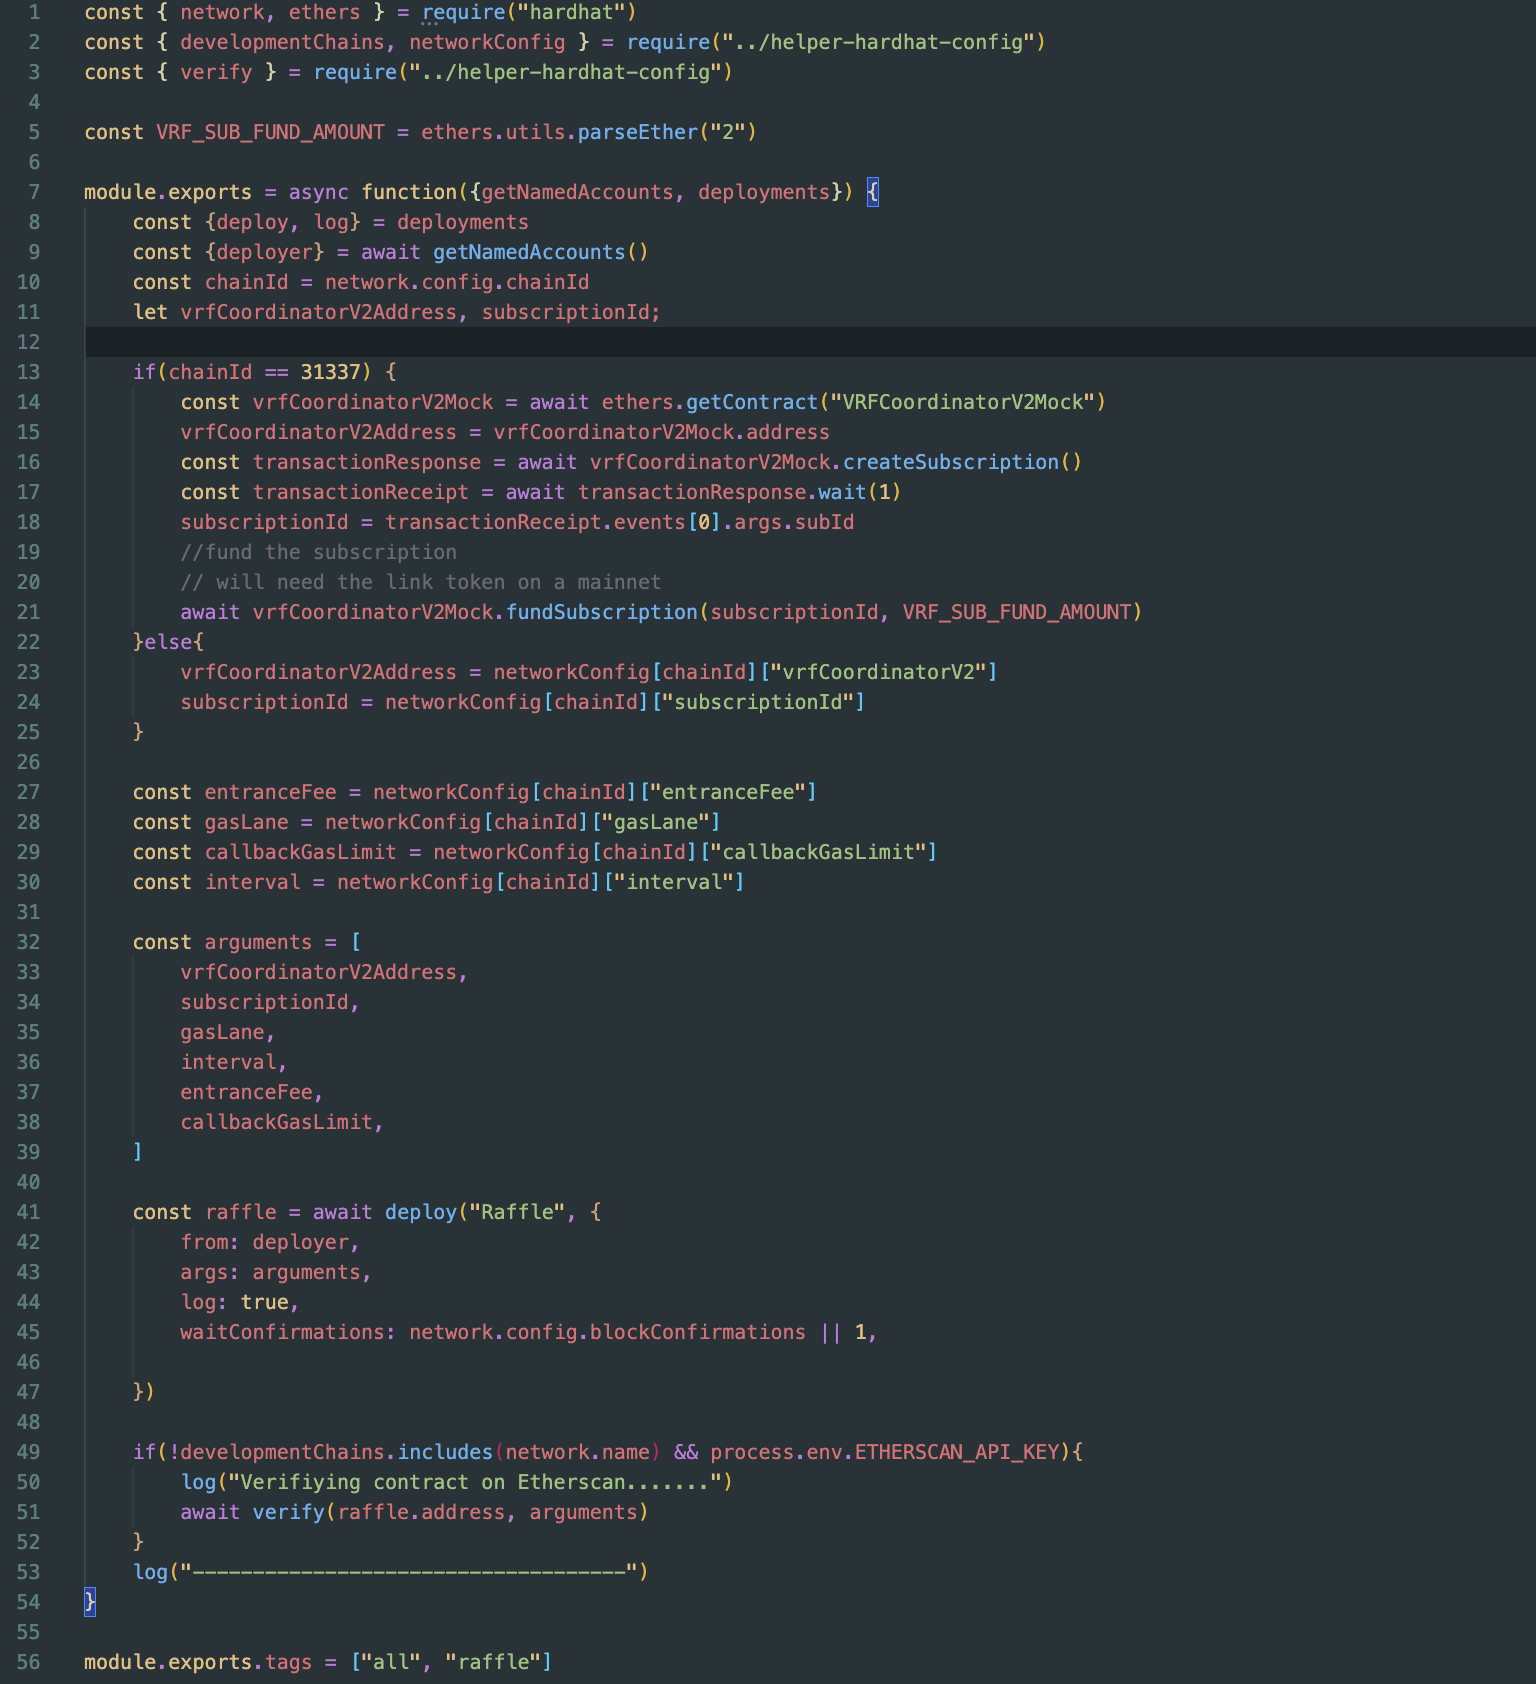Screen dimensions: 1536x1684
Task: Click 'ETHERSCAN_API_KEY' on line 49
Action: coord(957,1452)
